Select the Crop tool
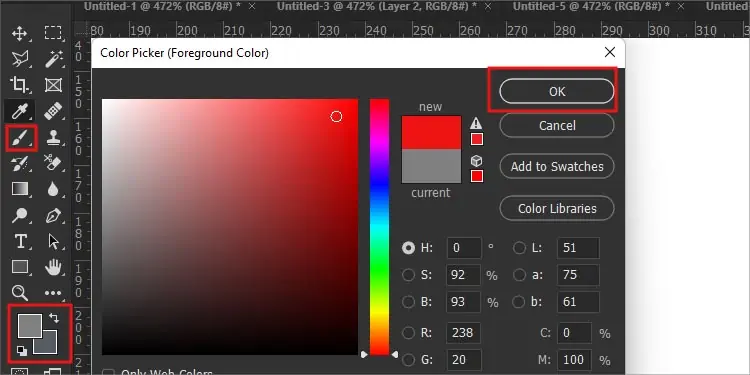The width and height of the screenshot is (750, 375). 20,85
